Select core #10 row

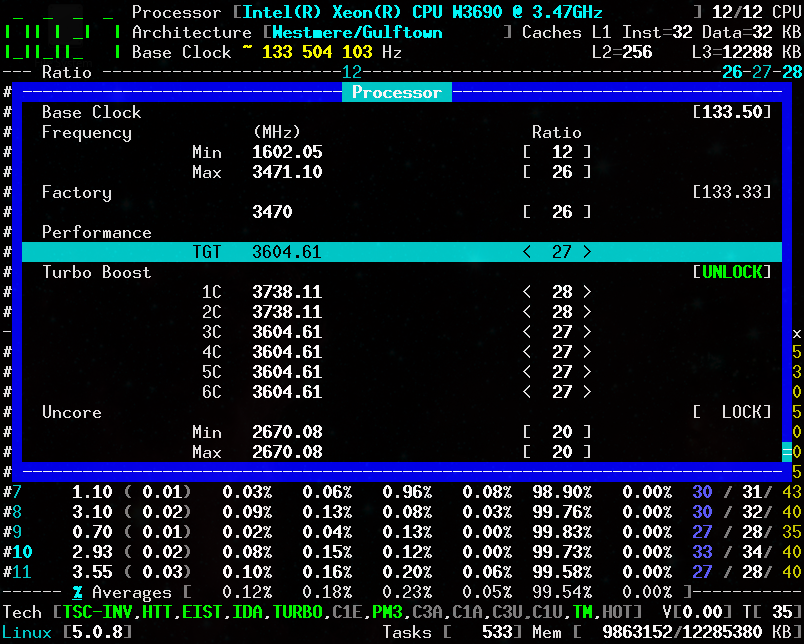pyautogui.click(x=402, y=552)
